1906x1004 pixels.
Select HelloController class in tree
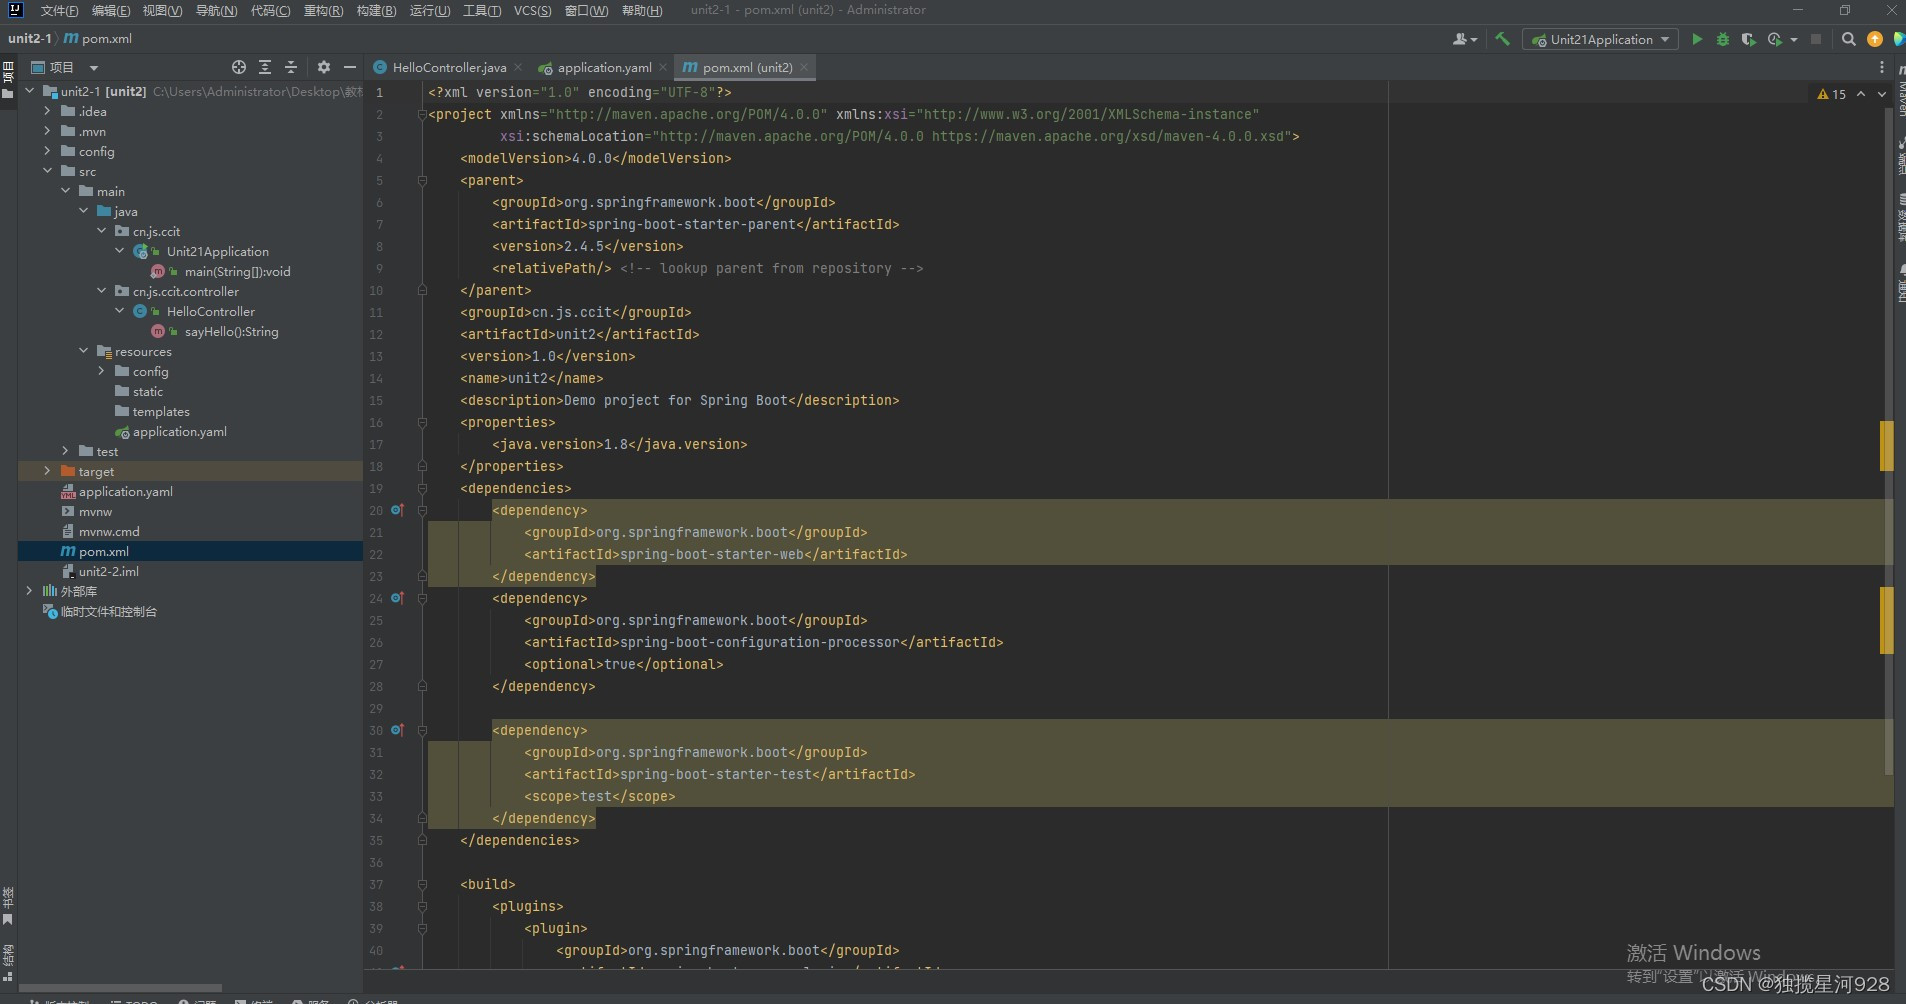(x=210, y=311)
